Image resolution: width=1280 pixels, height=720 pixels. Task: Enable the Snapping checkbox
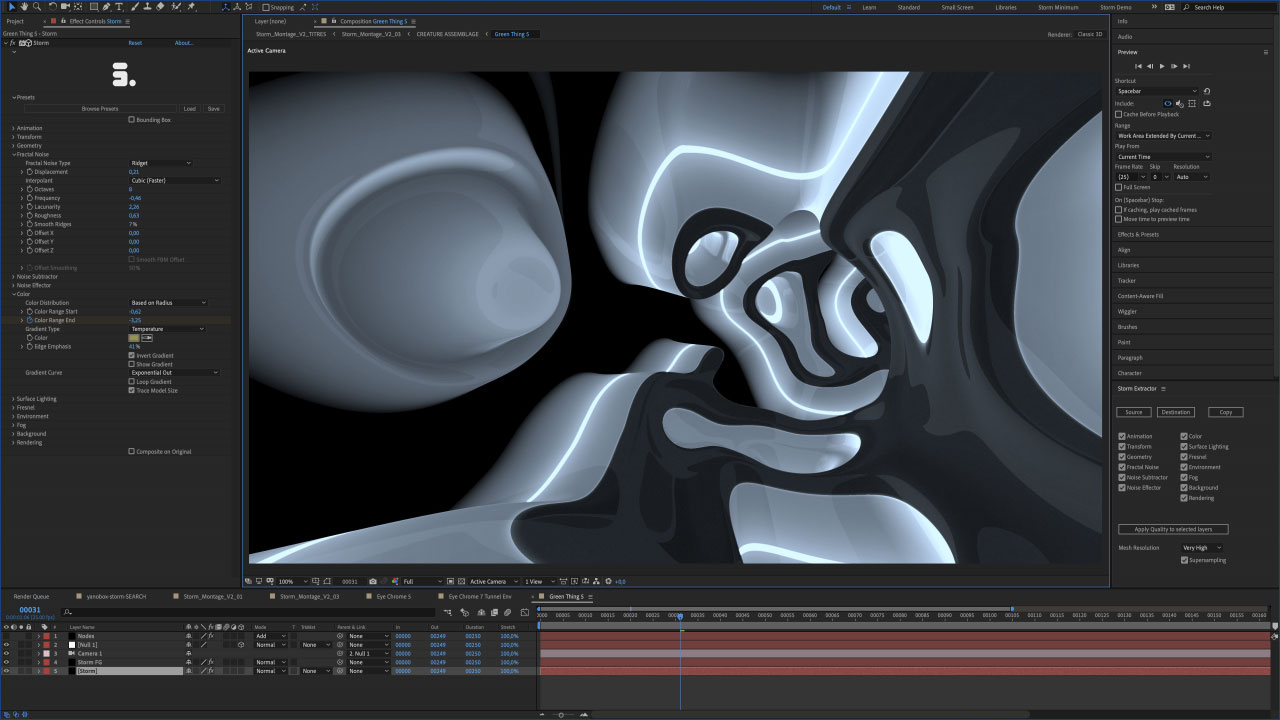[x=265, y=7]
